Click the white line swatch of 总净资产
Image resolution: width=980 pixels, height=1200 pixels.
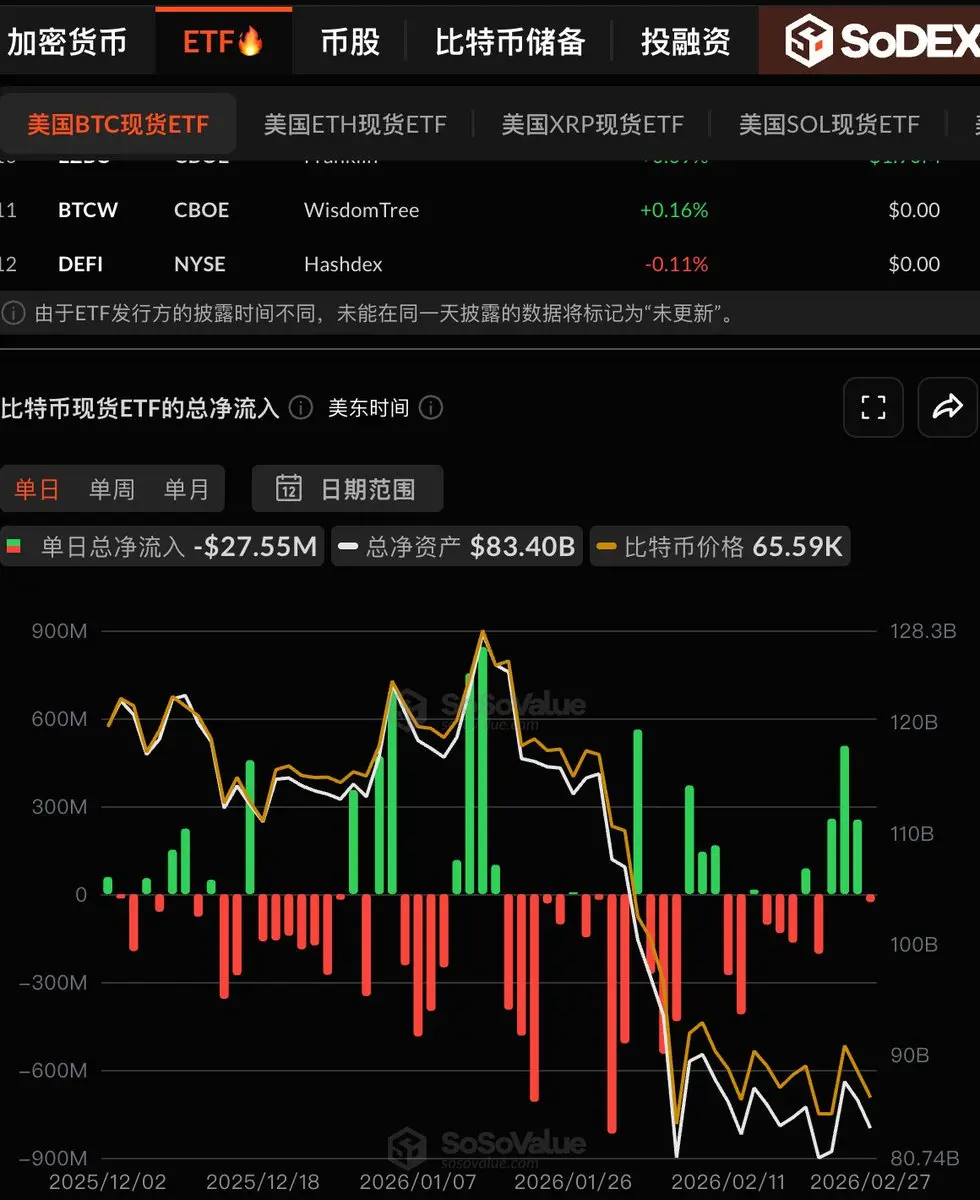[x=349, y=547]
